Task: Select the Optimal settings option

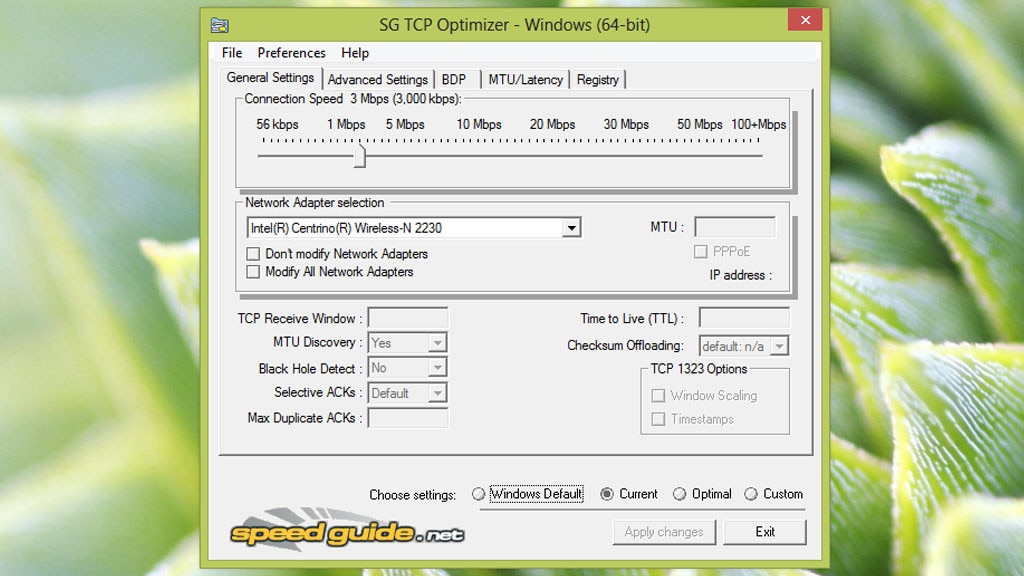Action: point(680,494)
